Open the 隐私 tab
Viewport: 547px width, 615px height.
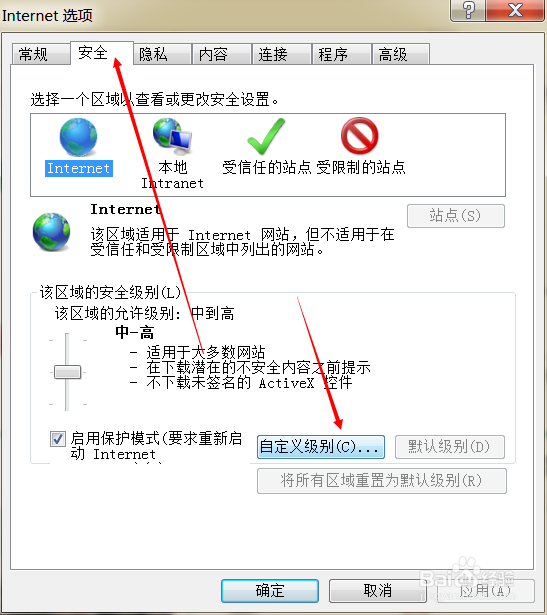point(162,54)
